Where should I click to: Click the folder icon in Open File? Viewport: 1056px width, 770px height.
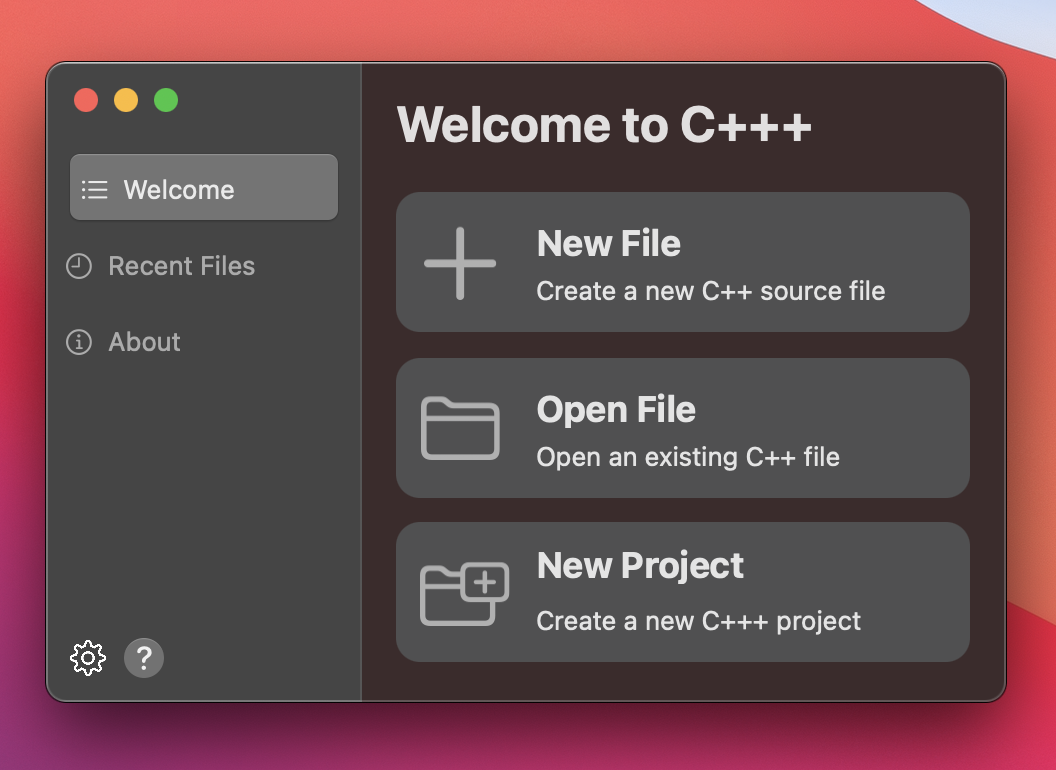[x=460, y=428]
